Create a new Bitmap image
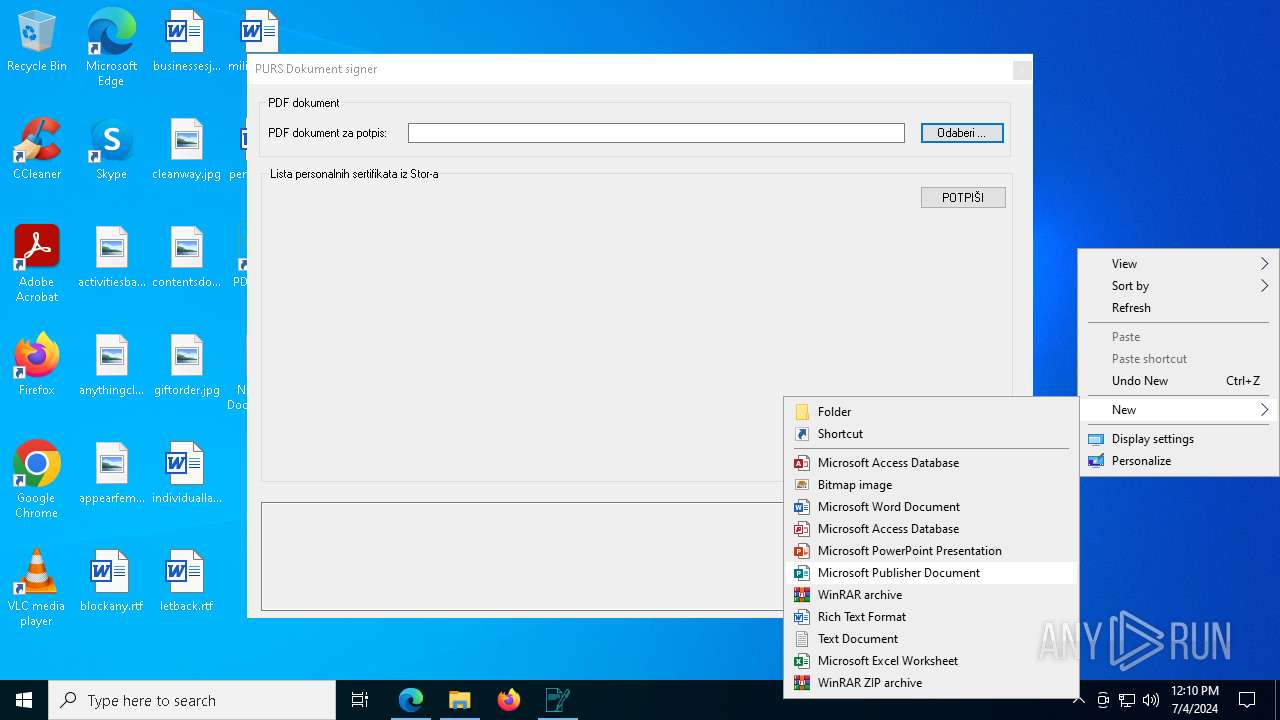The image size is (1280, 720). pos(931,485)
